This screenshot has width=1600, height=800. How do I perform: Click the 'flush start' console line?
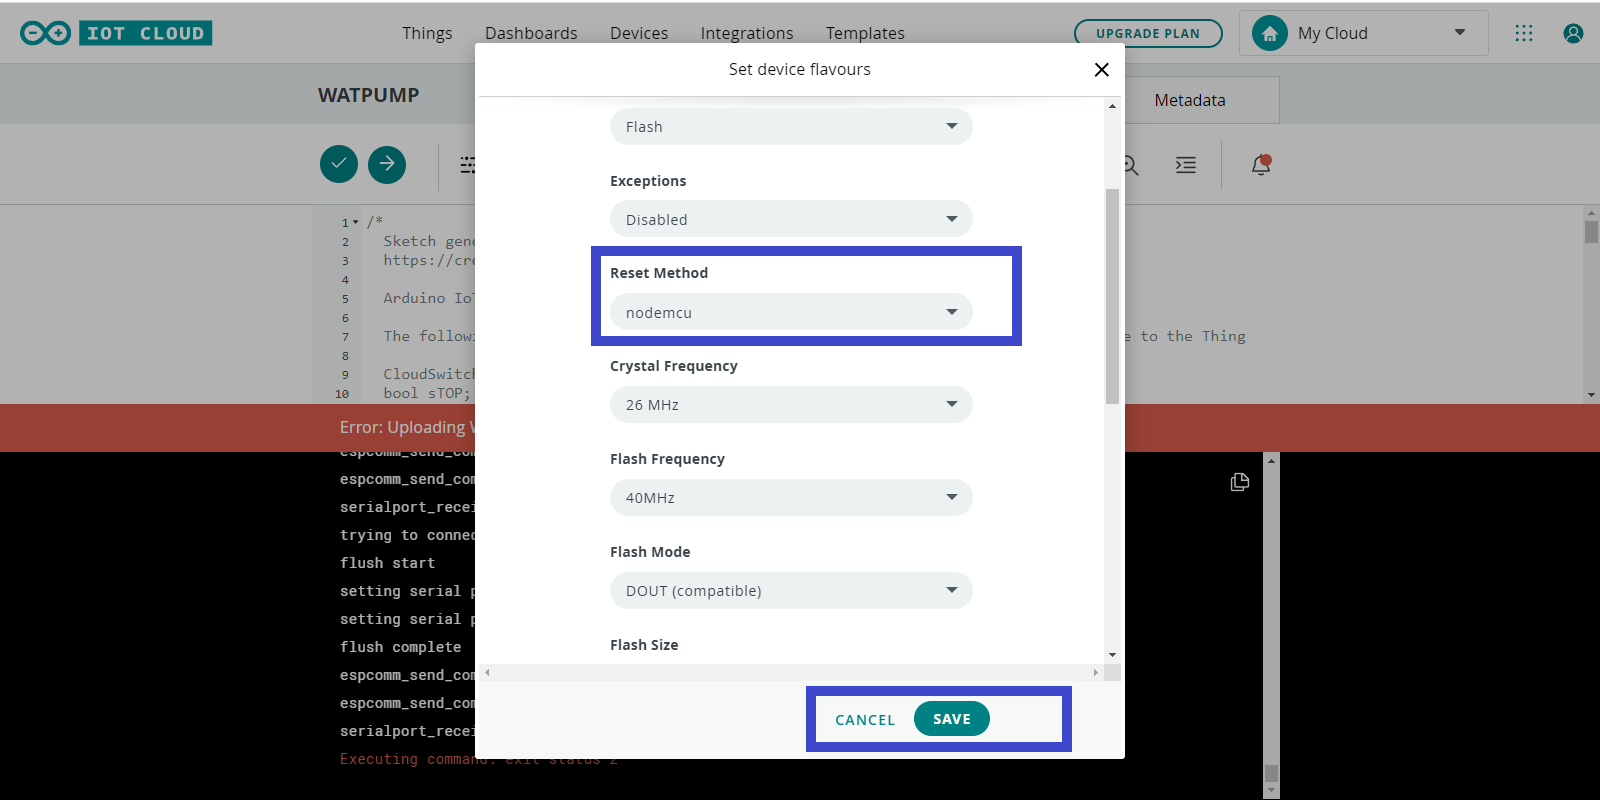pos(387,563)
